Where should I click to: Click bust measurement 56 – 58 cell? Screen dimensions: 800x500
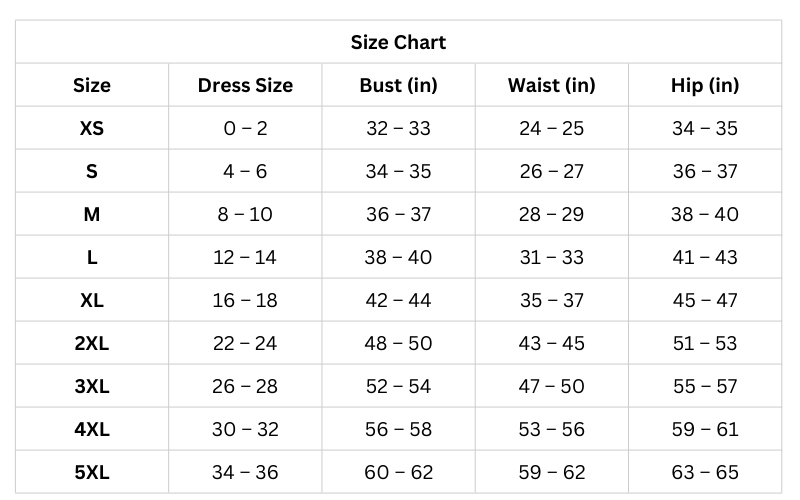[398, 429]
